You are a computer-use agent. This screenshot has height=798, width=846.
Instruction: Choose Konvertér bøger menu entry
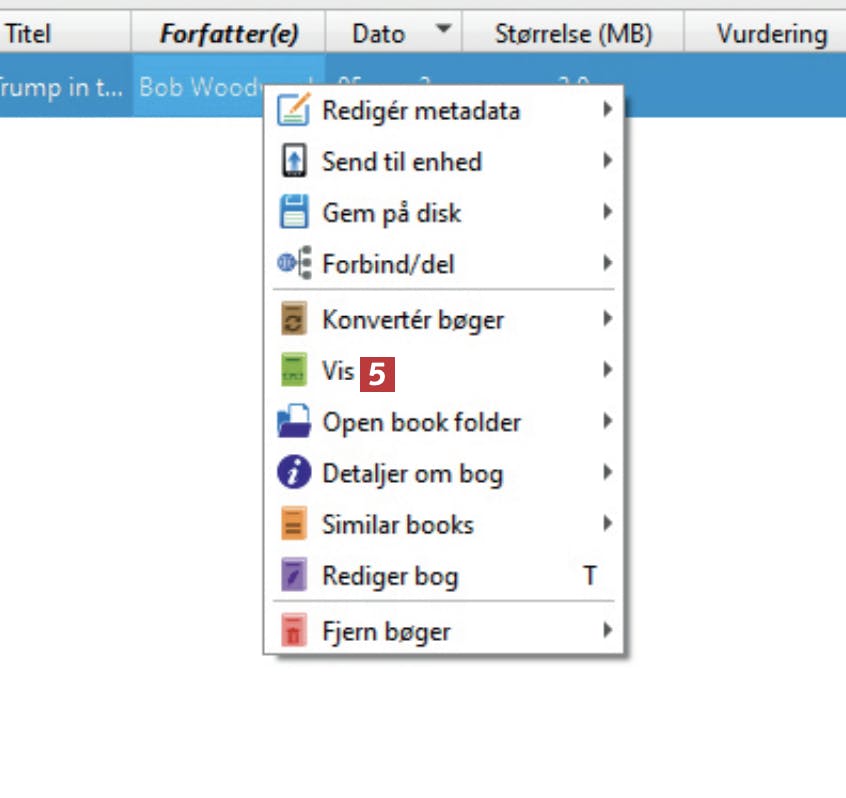[413, 320]
